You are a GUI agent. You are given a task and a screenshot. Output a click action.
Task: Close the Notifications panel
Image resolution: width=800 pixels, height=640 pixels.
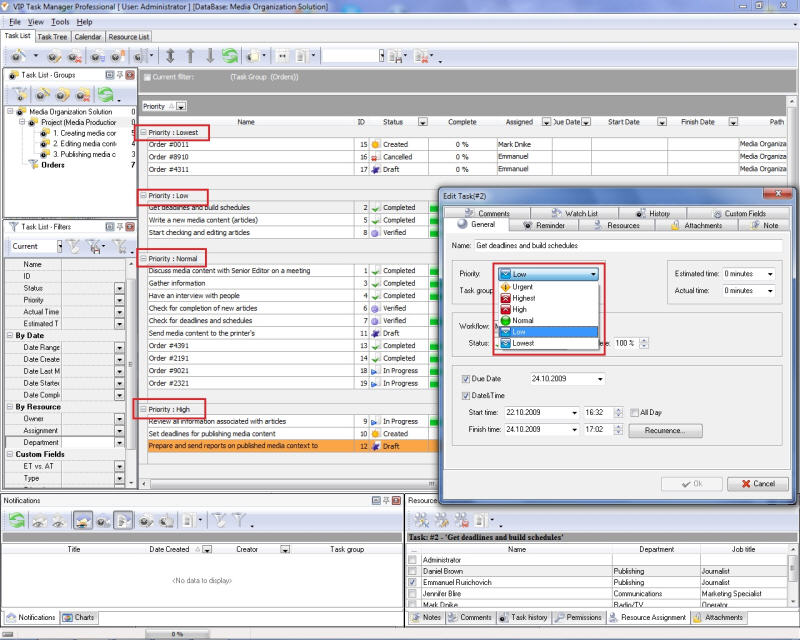tap(396, 501)
